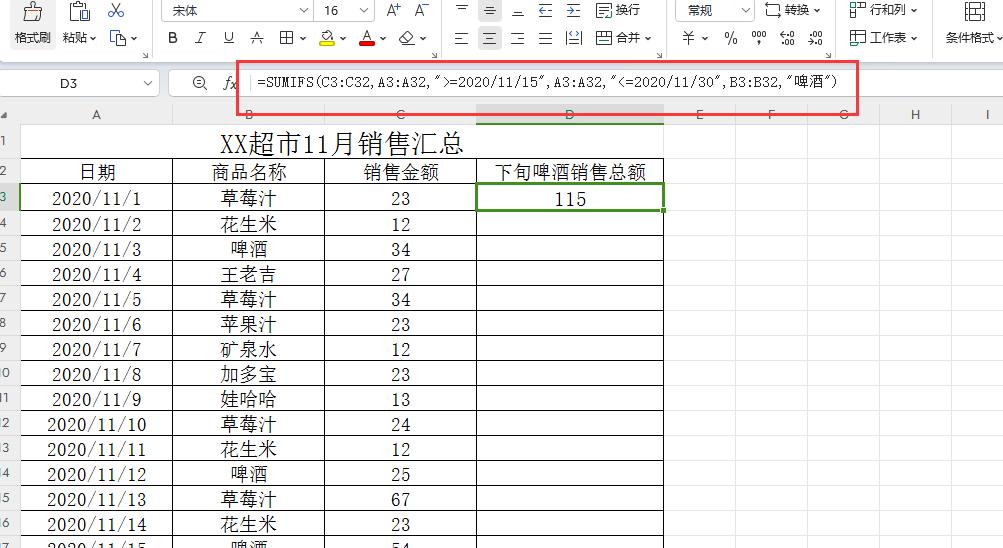Decrease decimal places
The image size is (1003, 548).
coord(816,38)
